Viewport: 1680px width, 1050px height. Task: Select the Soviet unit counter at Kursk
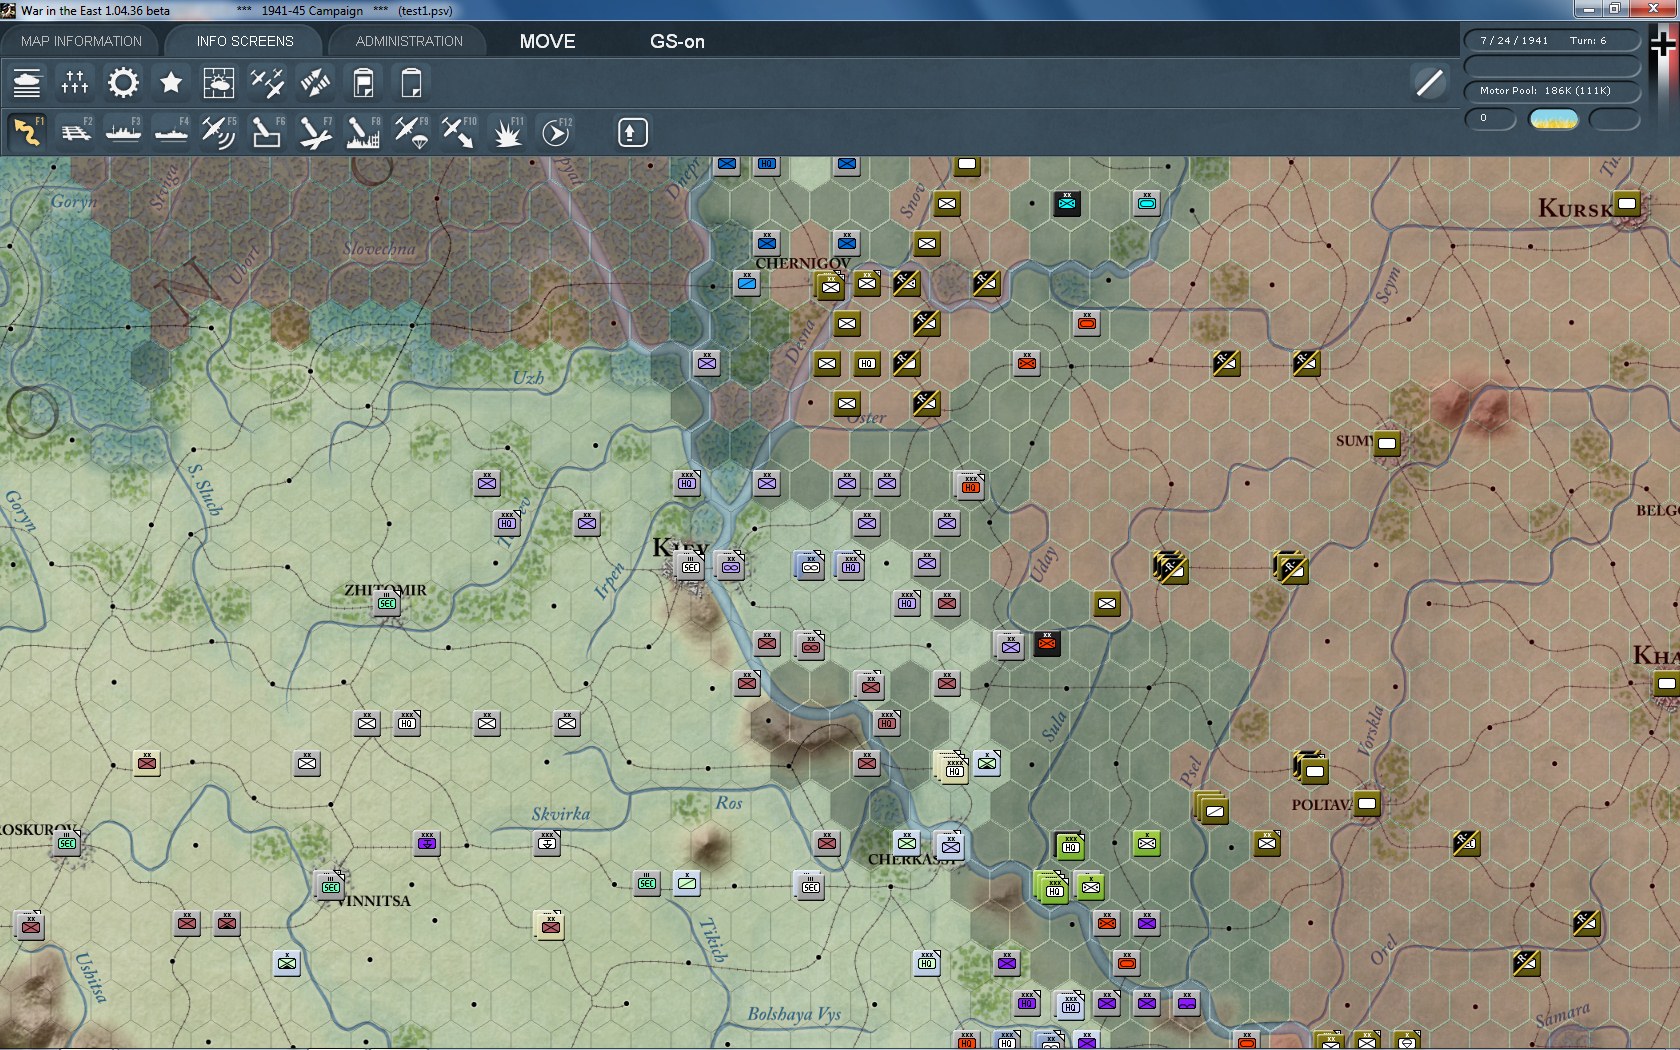(x=1627, y=204)
